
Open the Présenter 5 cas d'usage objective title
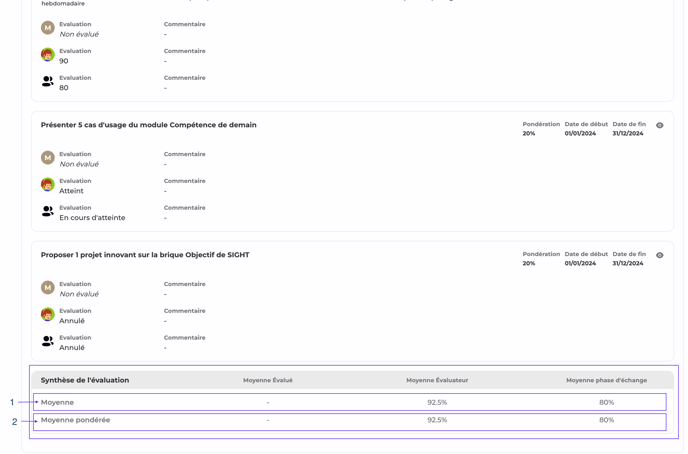[x=148, y=125]
